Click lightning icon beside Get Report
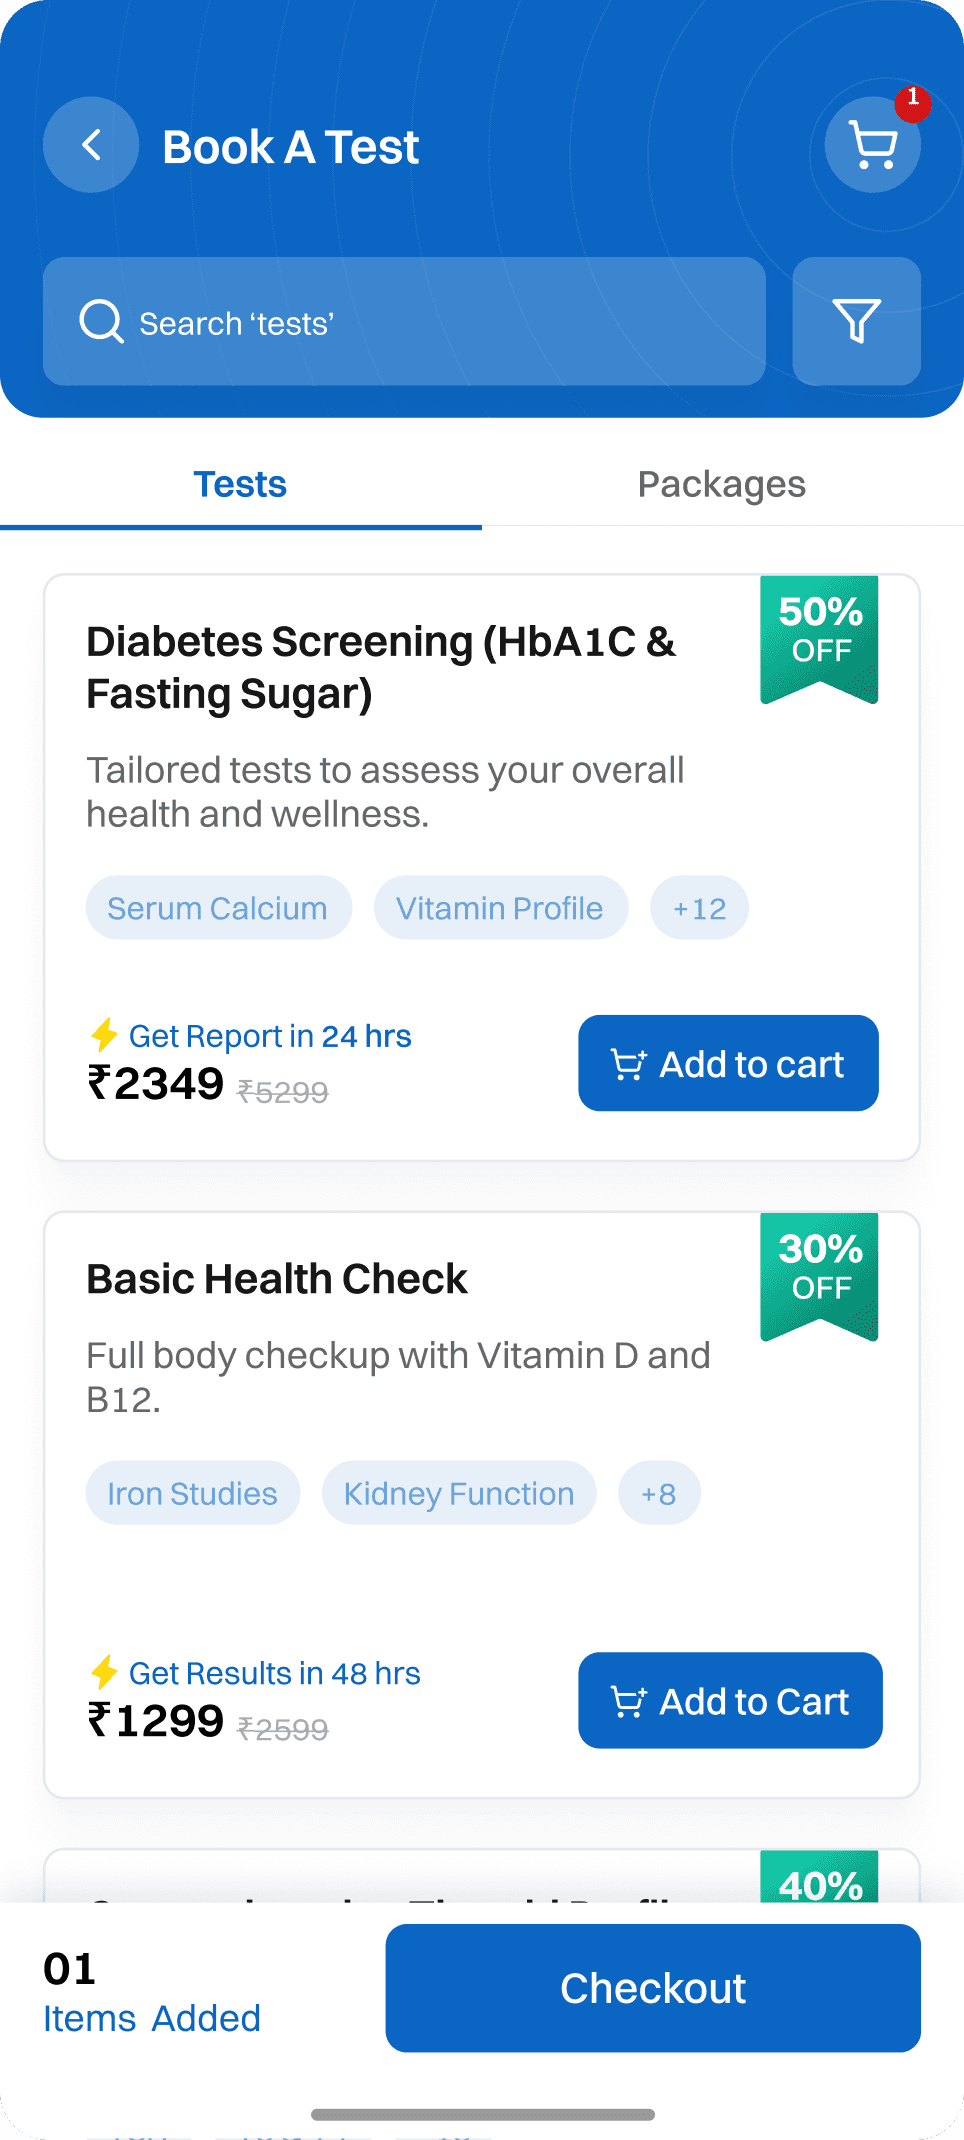Viewport: 964px width, 2140px height. pyautogui.click(x=104, y=1034)
